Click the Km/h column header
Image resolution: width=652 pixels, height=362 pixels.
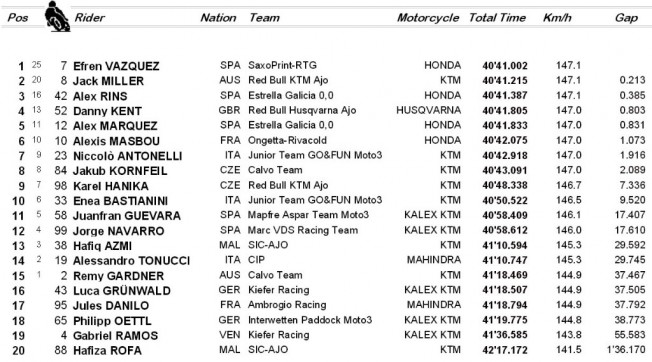[x=557, y=18]
